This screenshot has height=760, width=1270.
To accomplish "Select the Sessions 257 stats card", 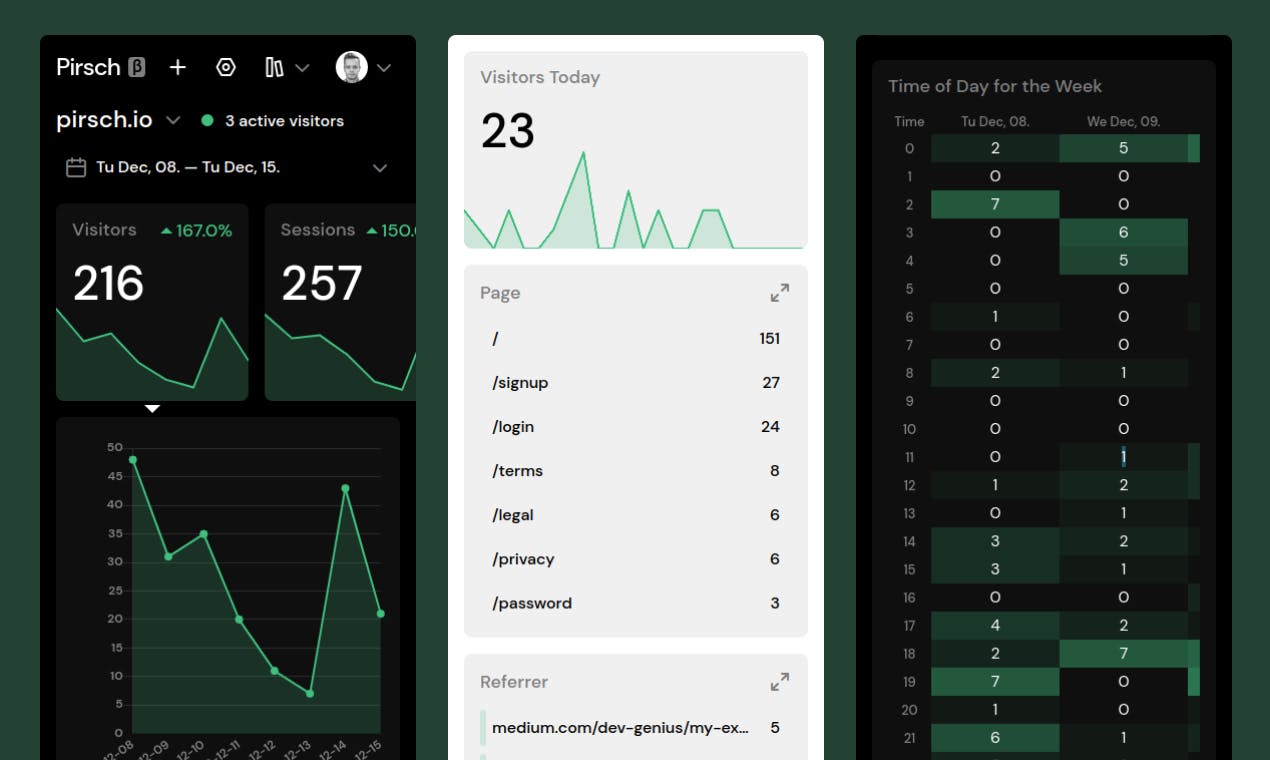I will pos(340,302).
